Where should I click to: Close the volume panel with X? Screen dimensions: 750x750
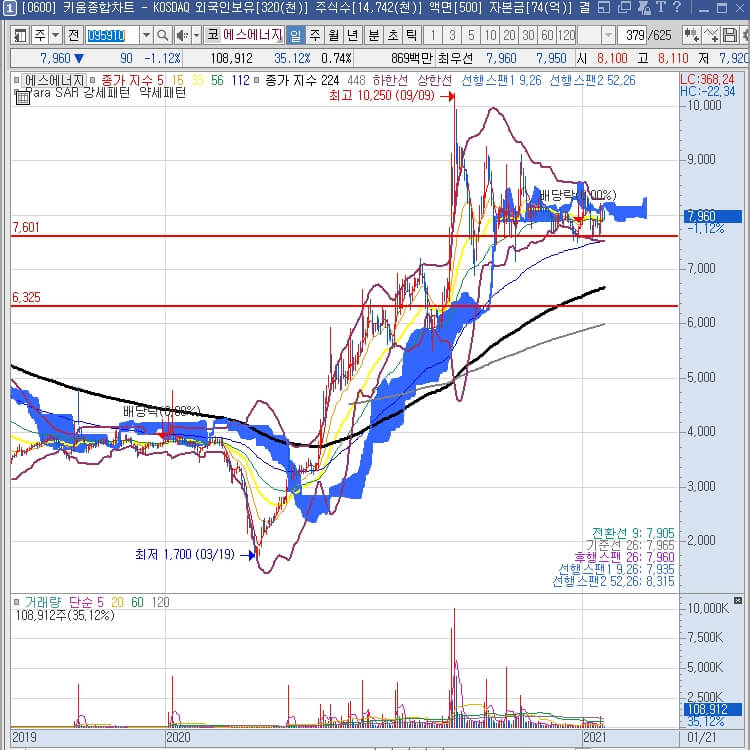pos(738,600)
